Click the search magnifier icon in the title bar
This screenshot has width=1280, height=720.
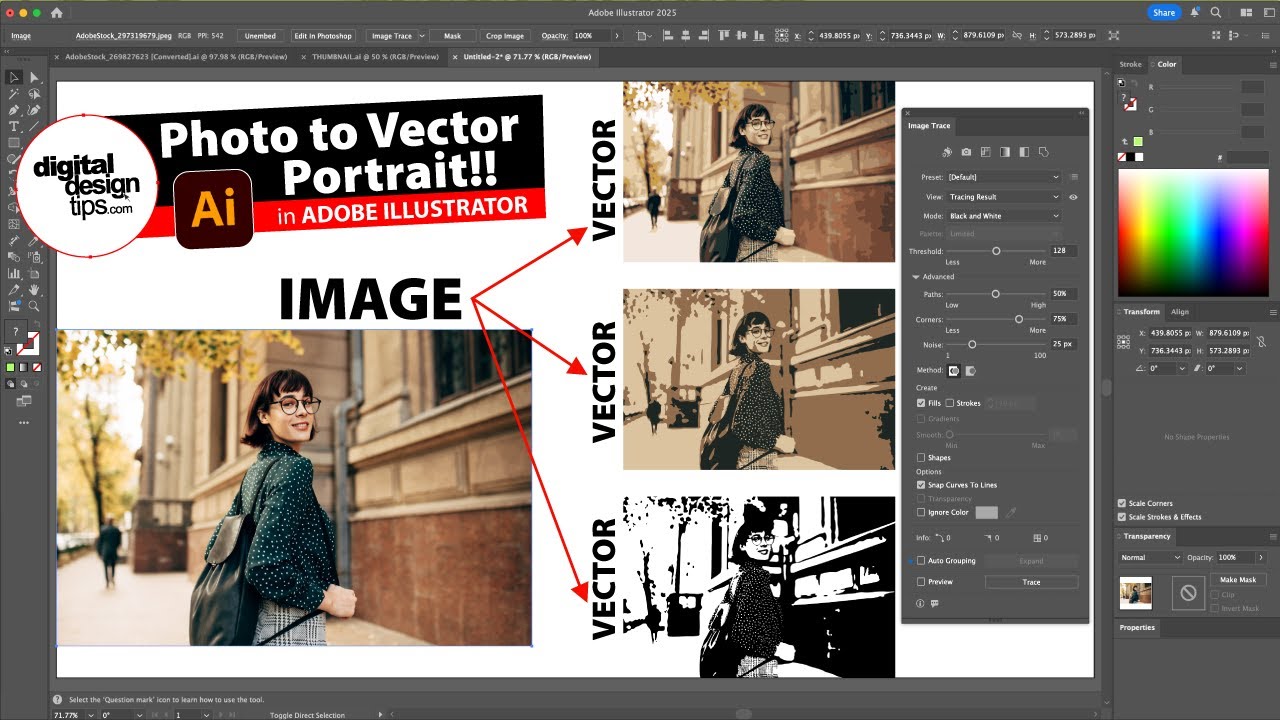pos(1216,12)
